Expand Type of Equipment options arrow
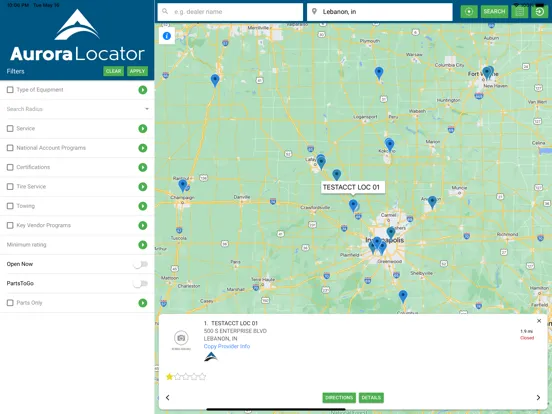 tap(143, 90)
